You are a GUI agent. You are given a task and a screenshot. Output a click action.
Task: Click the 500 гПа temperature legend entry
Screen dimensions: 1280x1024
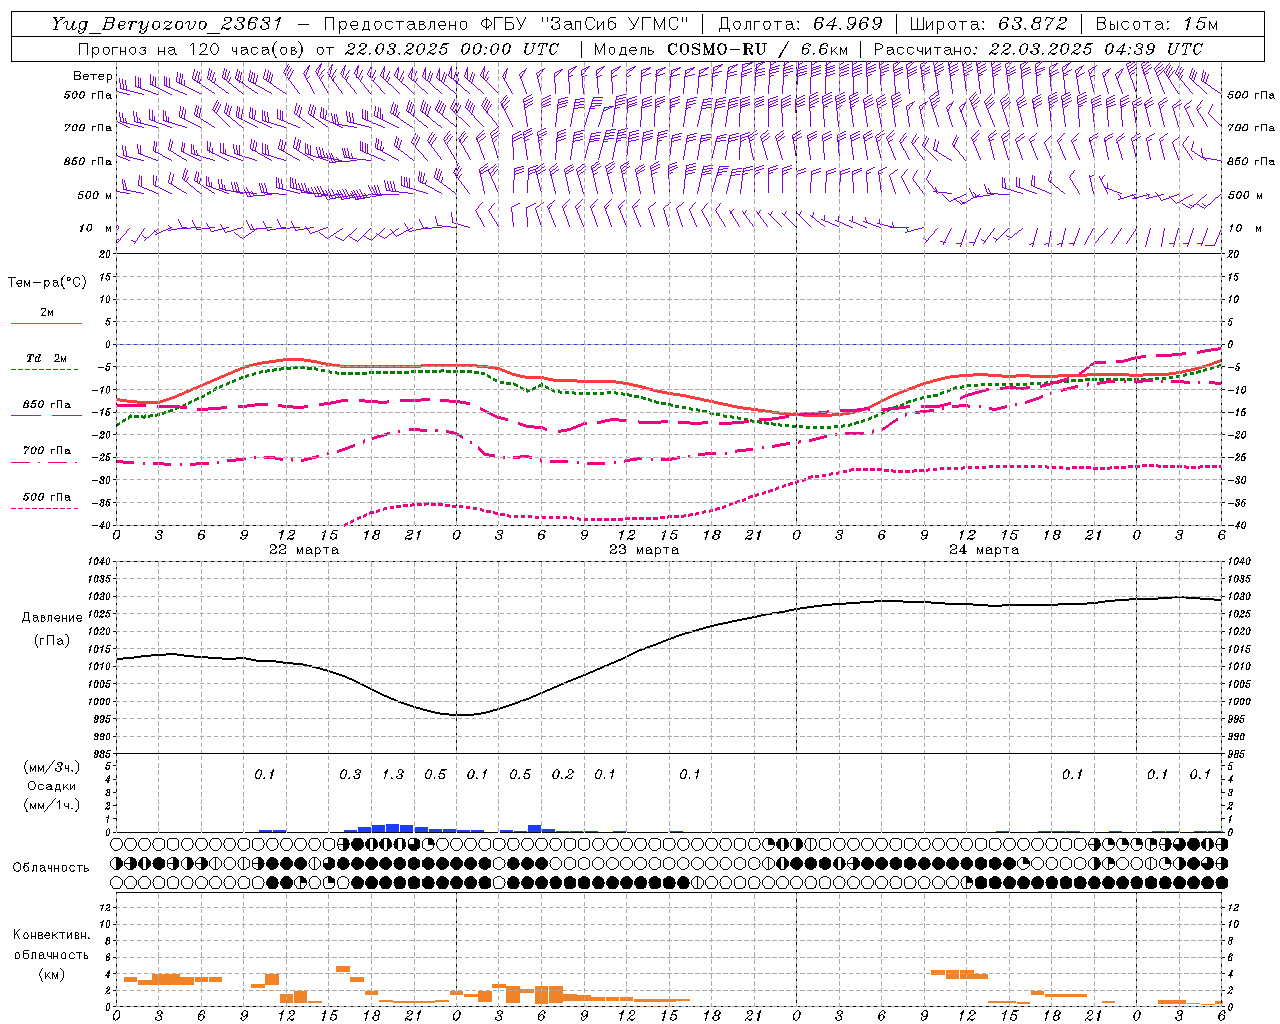point(46,500)
